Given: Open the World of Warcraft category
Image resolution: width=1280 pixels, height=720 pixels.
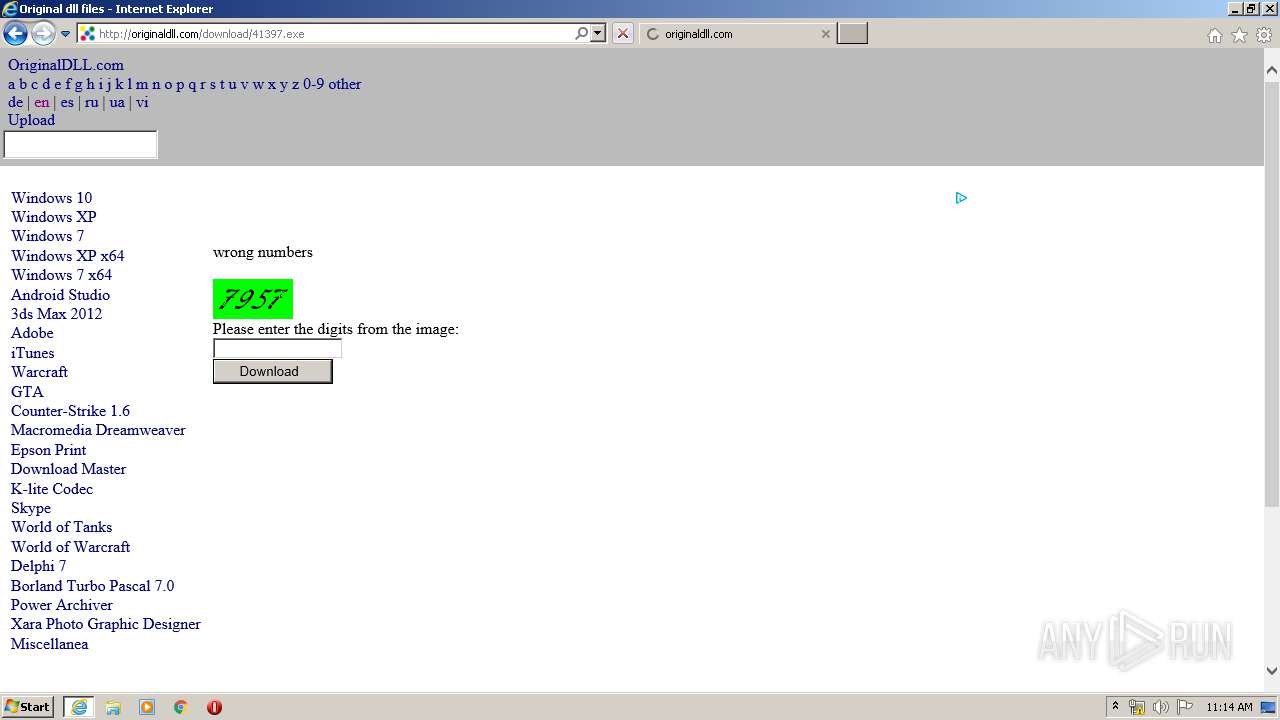Looking at the screenshot, I should click(71, 547).
